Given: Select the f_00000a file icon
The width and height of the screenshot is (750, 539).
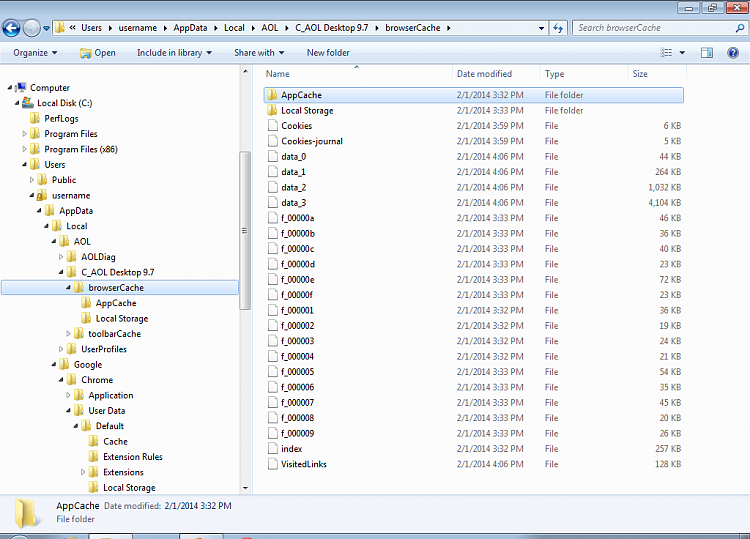Looking at the screenshot, I should point(273,218).
